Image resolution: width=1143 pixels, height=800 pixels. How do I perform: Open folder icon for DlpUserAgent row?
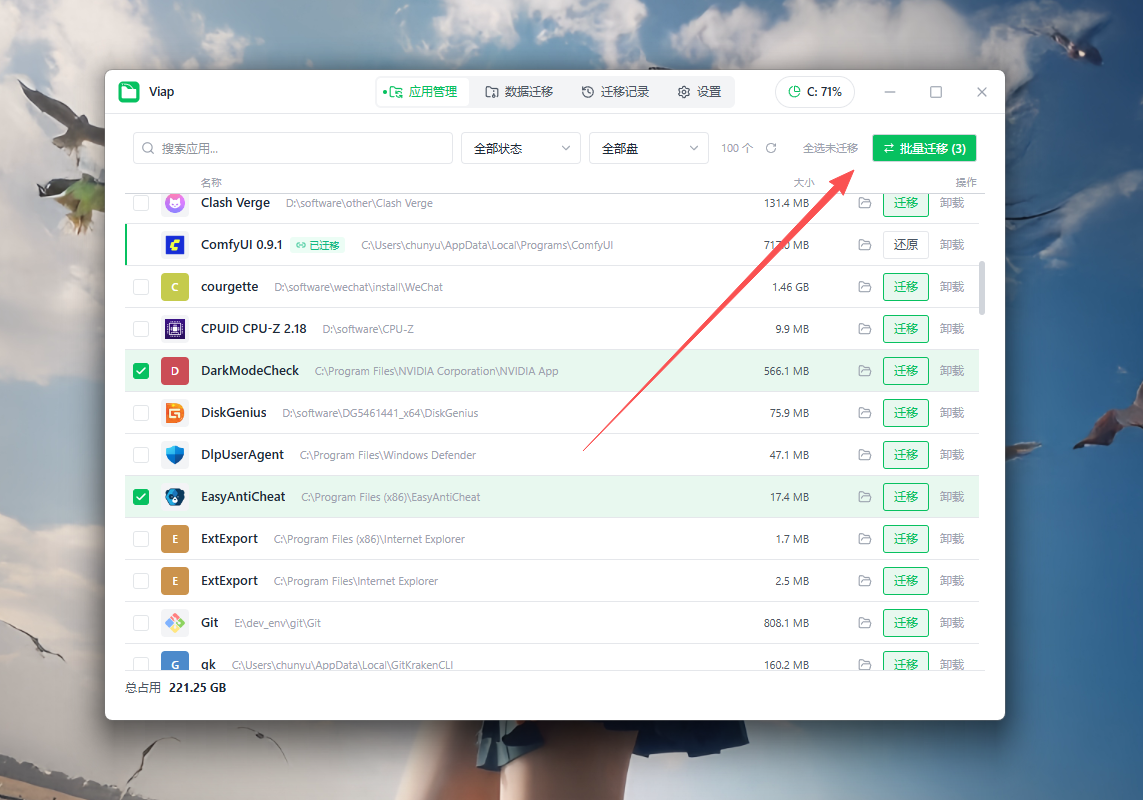pos(865,455)
